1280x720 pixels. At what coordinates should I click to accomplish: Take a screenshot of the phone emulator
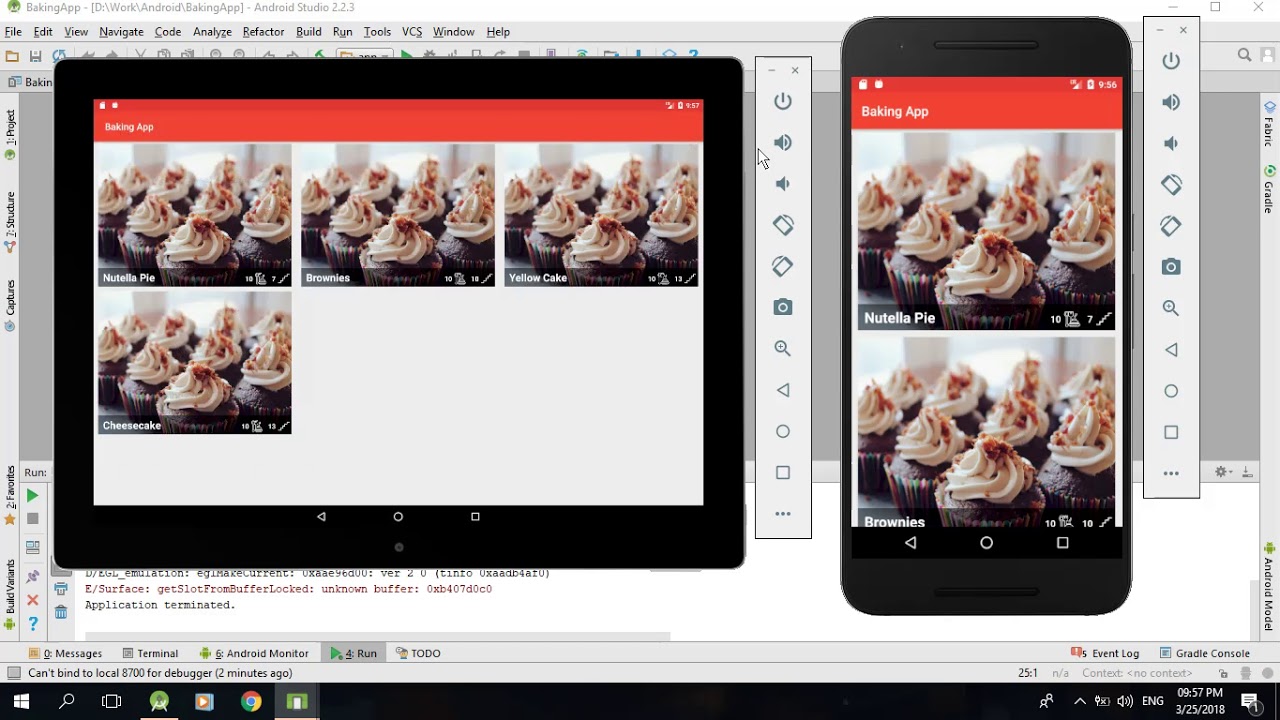tap(1171, 267)
